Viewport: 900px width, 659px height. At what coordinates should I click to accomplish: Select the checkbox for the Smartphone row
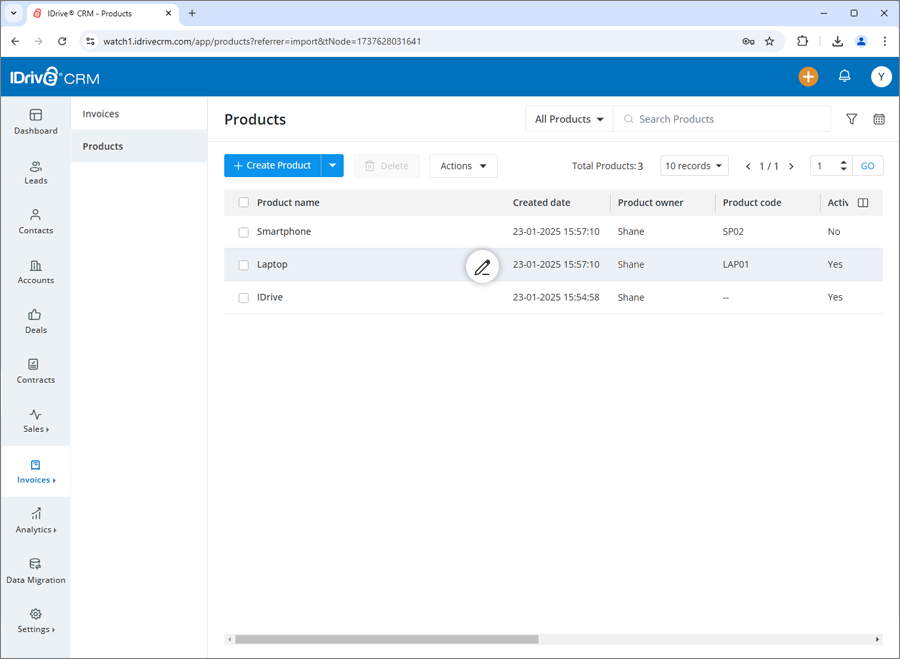243,231
